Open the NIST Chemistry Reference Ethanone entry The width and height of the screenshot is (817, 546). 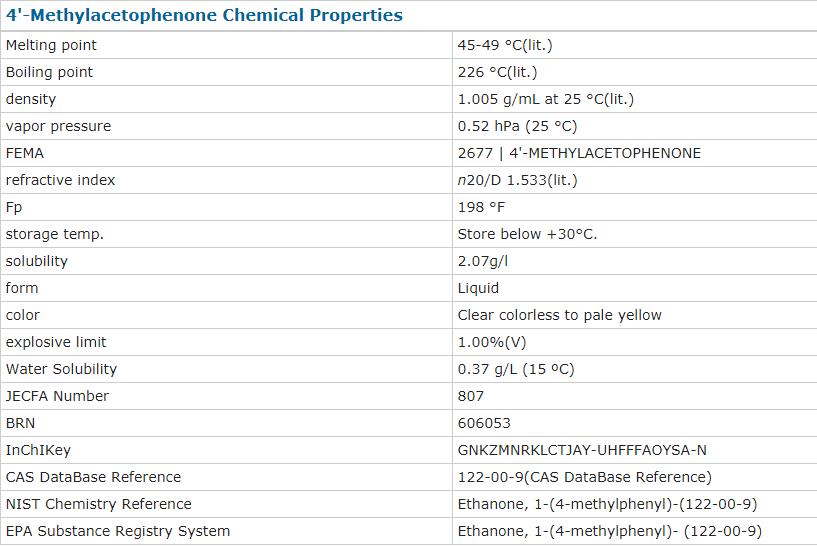(x=607, y=504)
